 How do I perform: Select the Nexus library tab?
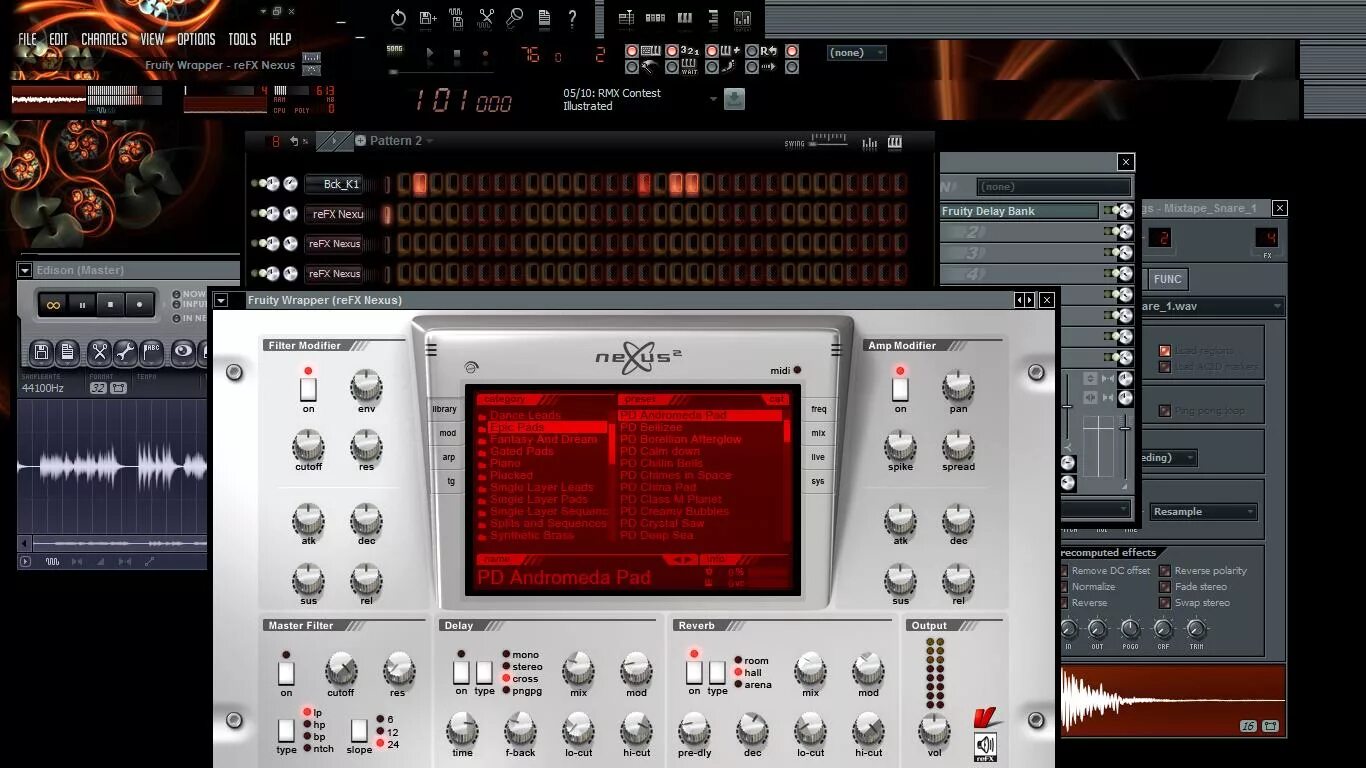(445, 409)
